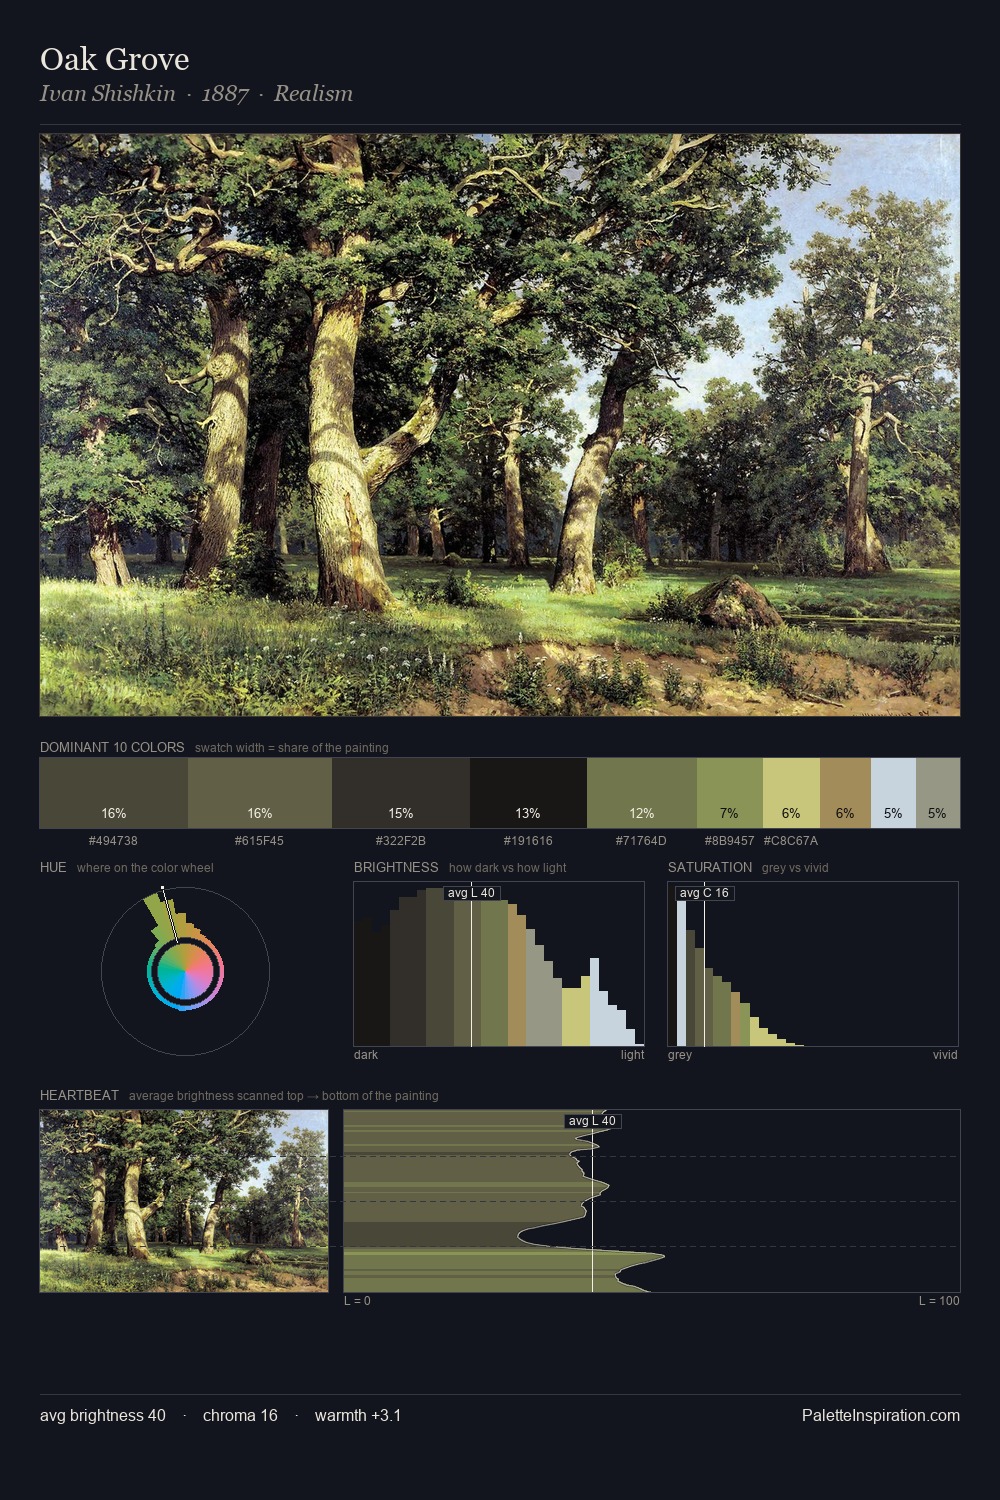Click the BRIGHTNESS section heading

tap(396, 867)
